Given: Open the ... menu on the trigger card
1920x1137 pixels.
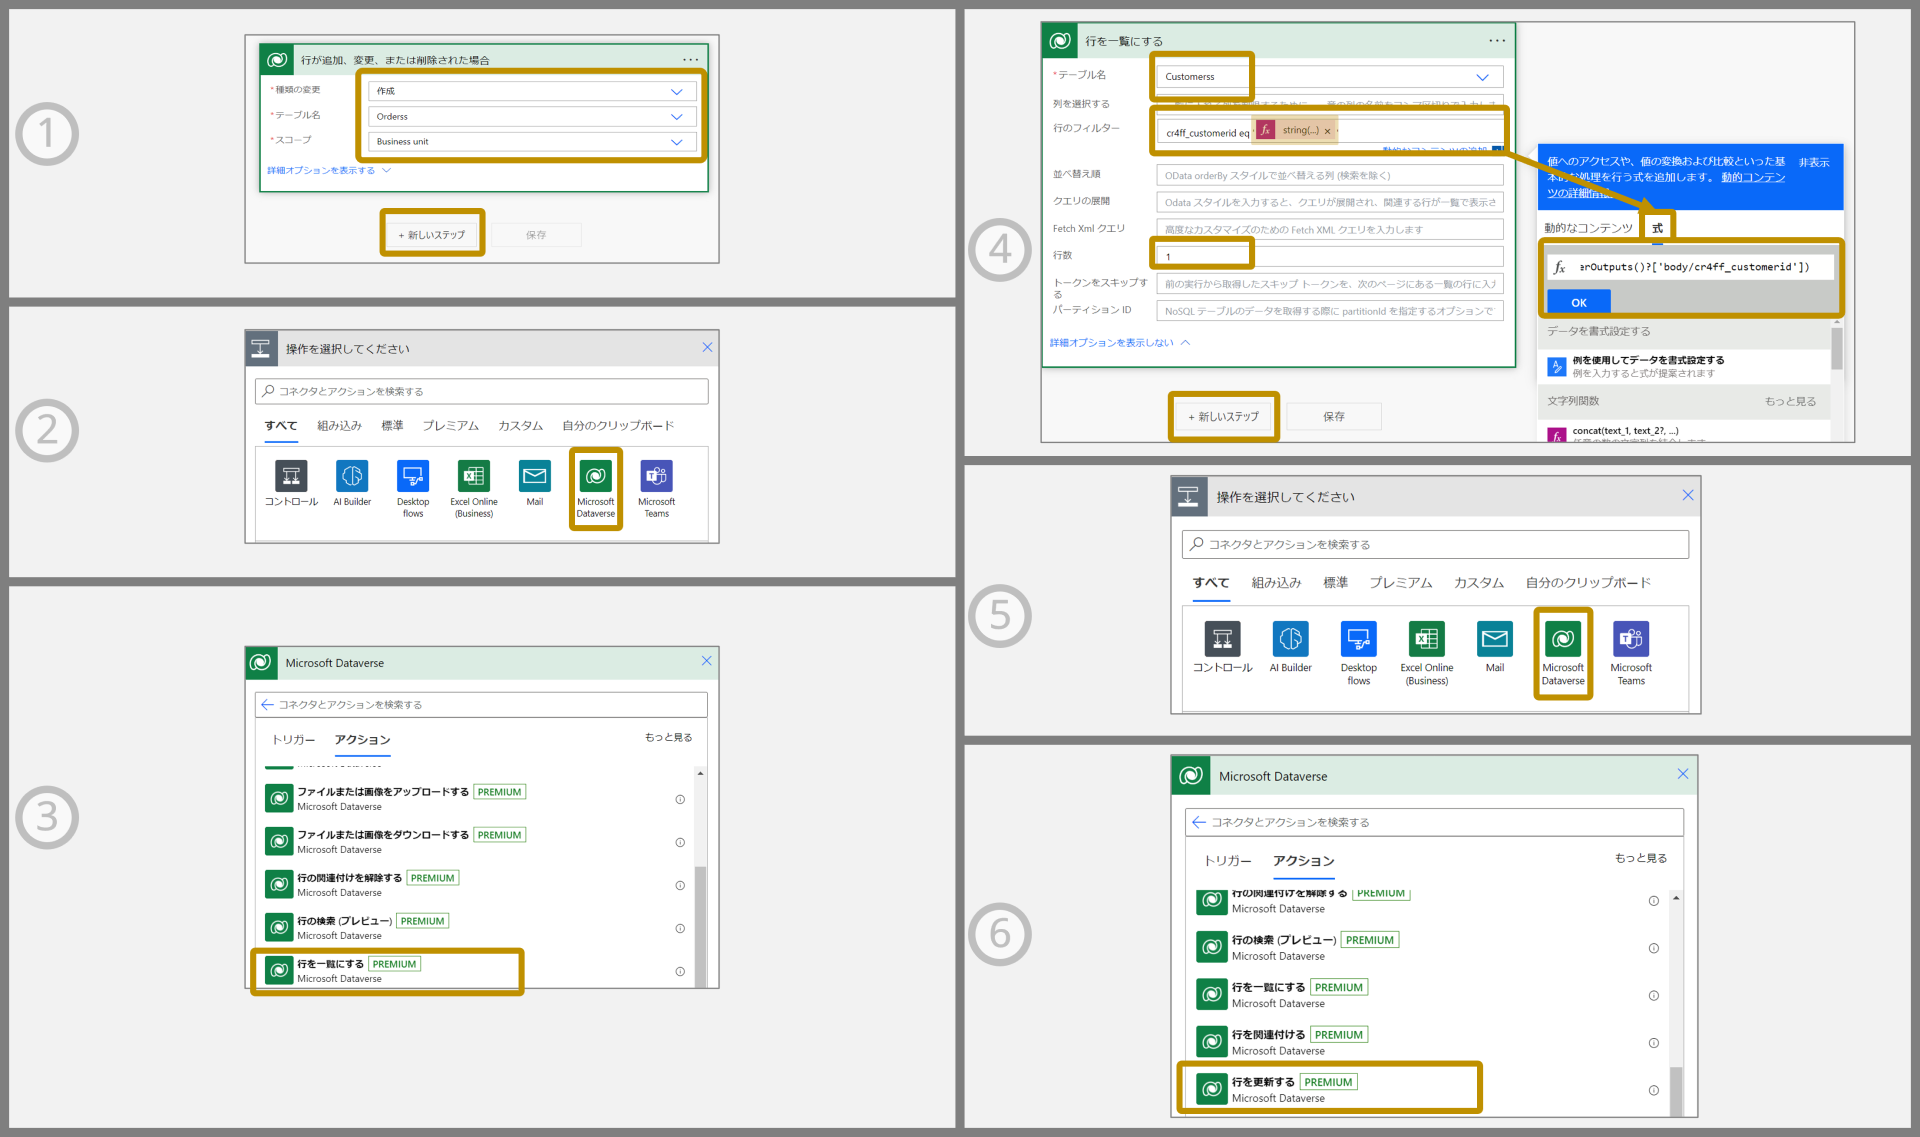Looking at the screenshot, I should tap(691, 59).
